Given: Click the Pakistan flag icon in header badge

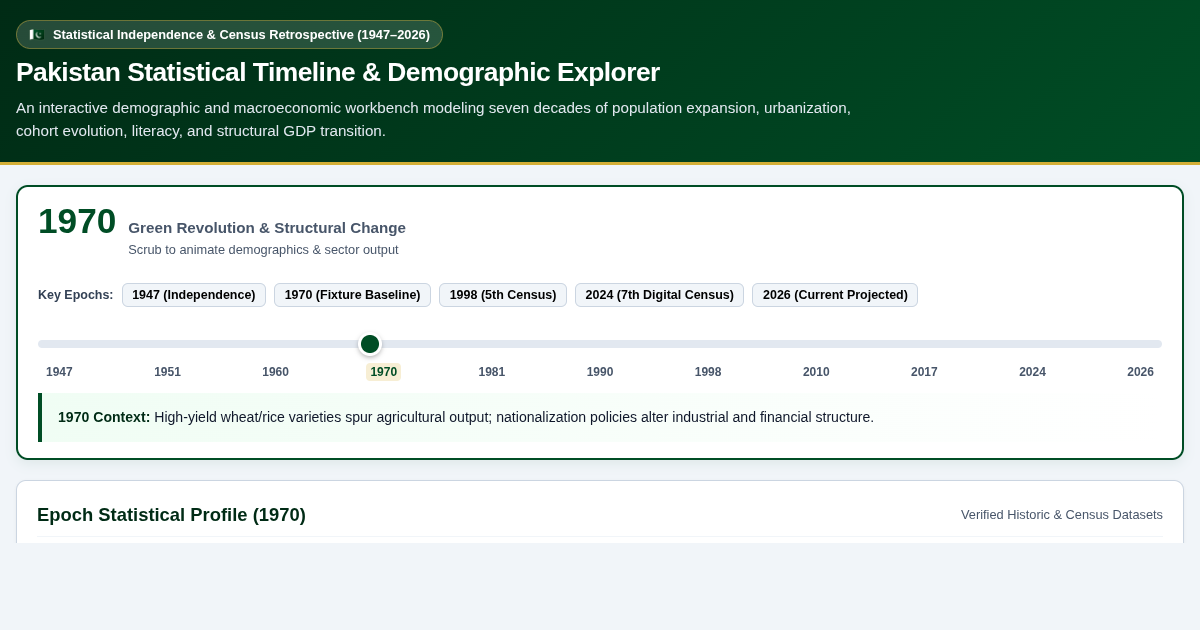Looking at the screenshot, I should [37, 34].
